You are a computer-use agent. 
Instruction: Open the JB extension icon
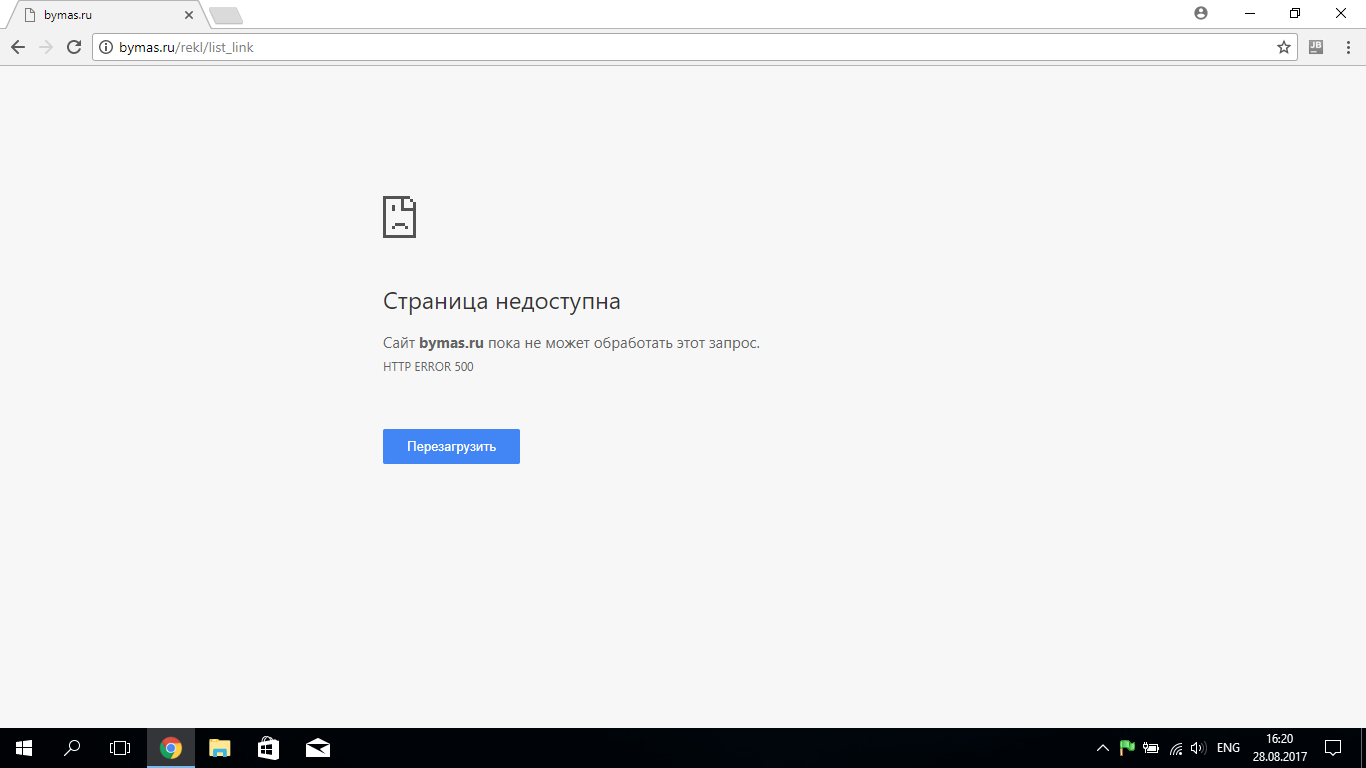coord(1316,47)
